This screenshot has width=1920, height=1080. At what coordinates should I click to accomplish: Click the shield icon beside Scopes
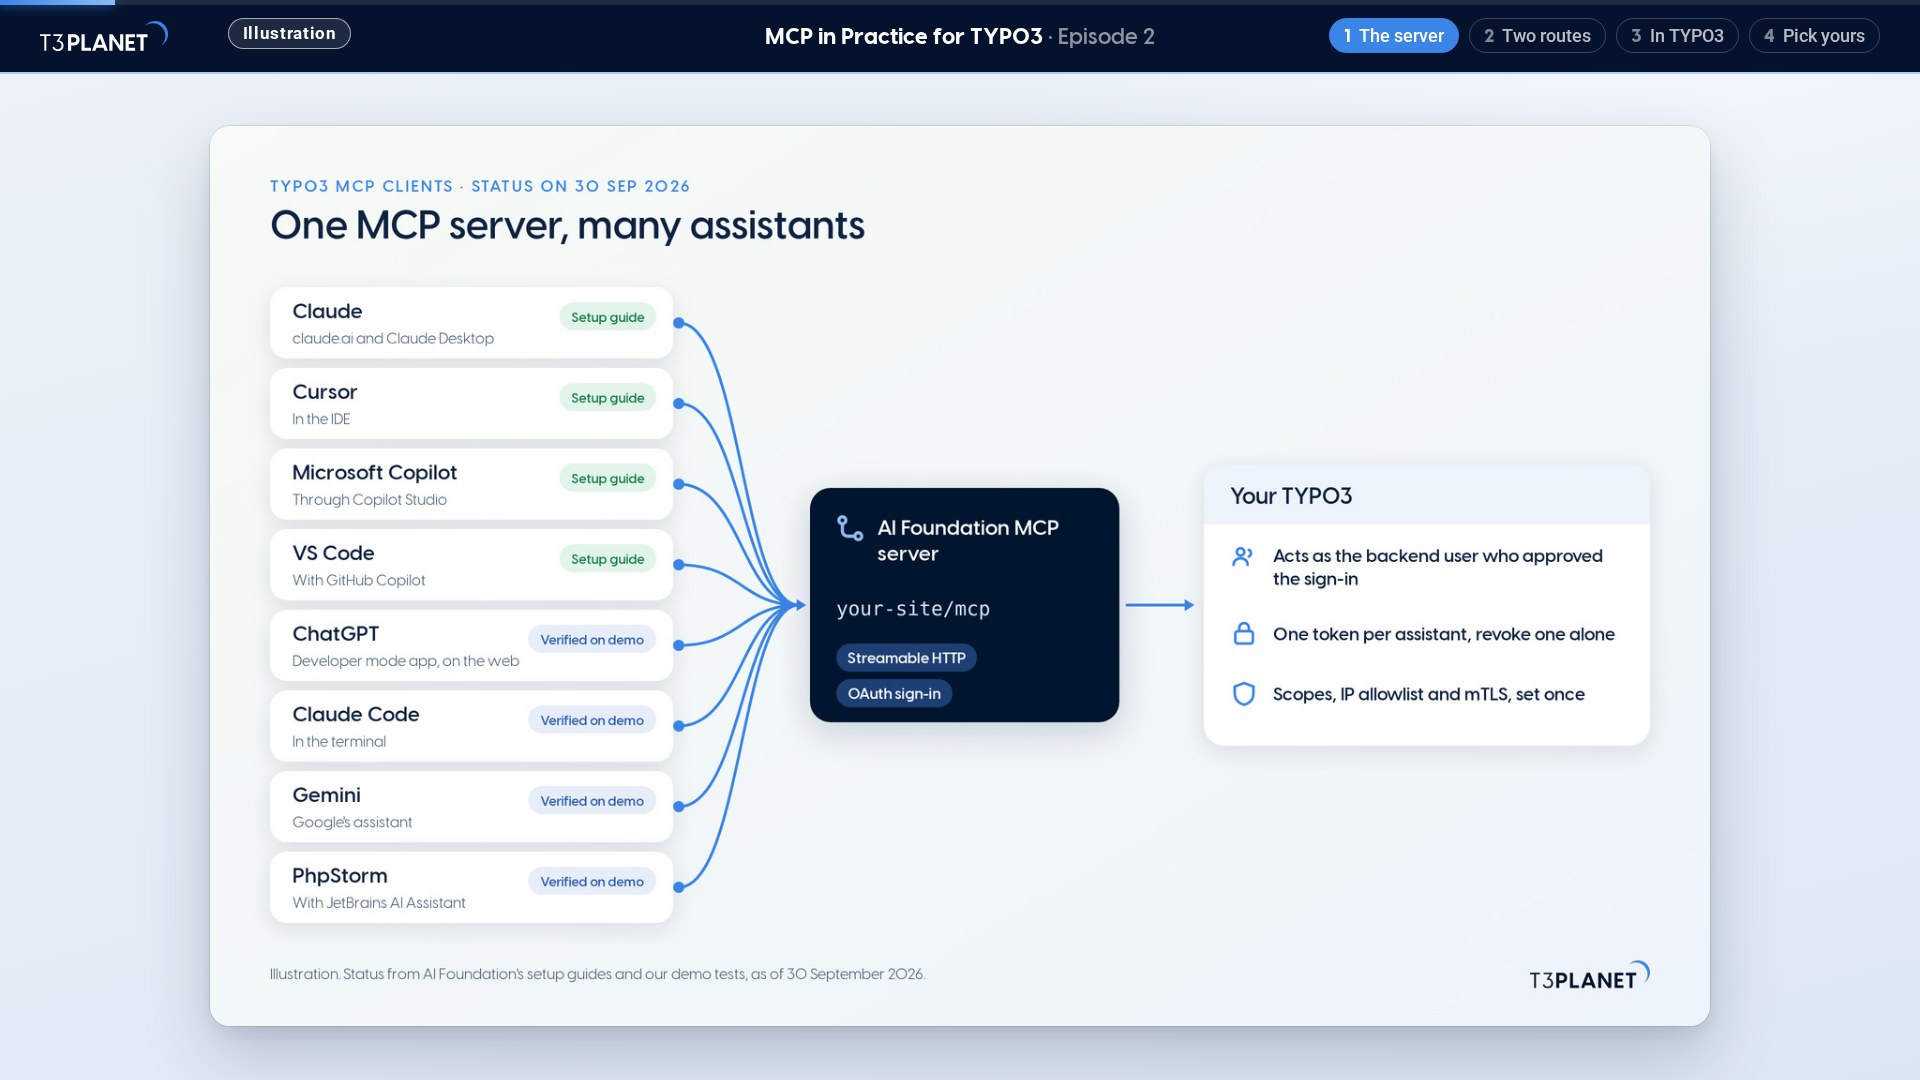pos(1244,694)
